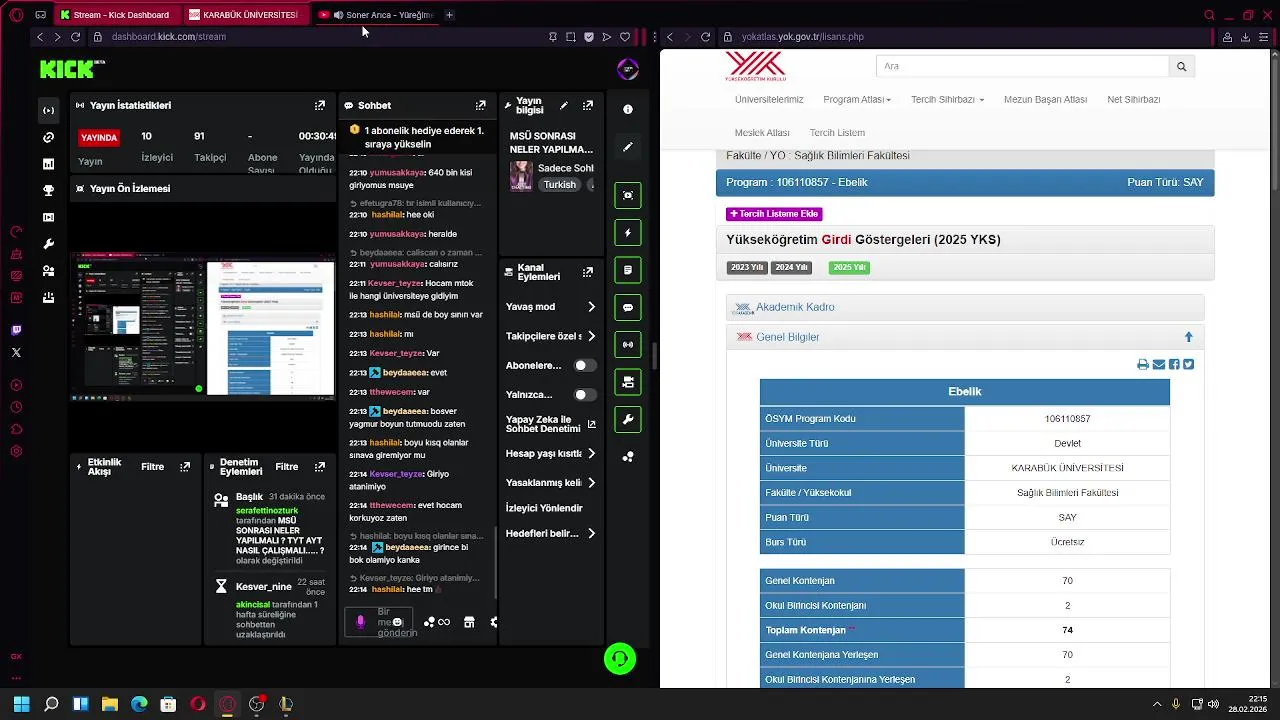Open the trophy achievements sidebar icon
The width and height of the screenshot is (1280, 720).
coord(48,190)
